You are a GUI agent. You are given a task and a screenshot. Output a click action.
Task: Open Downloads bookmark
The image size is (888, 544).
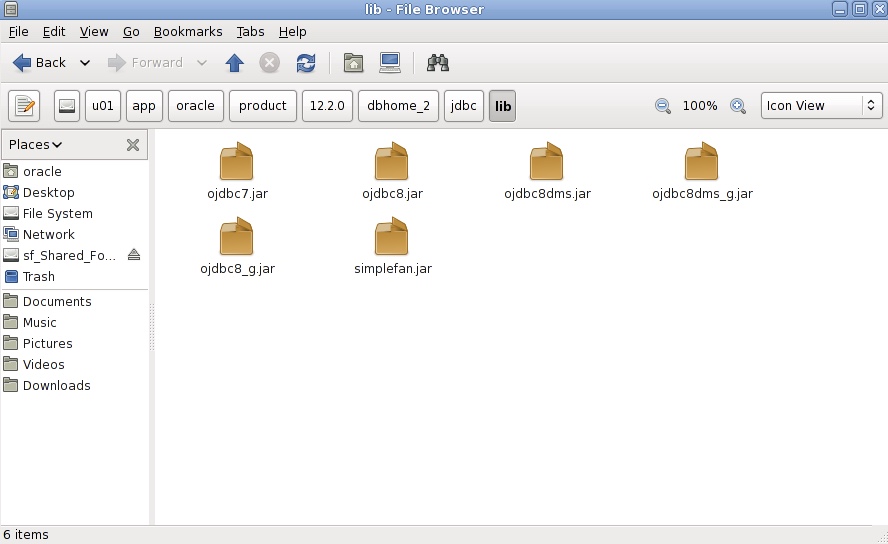click(x=56, y=385)
